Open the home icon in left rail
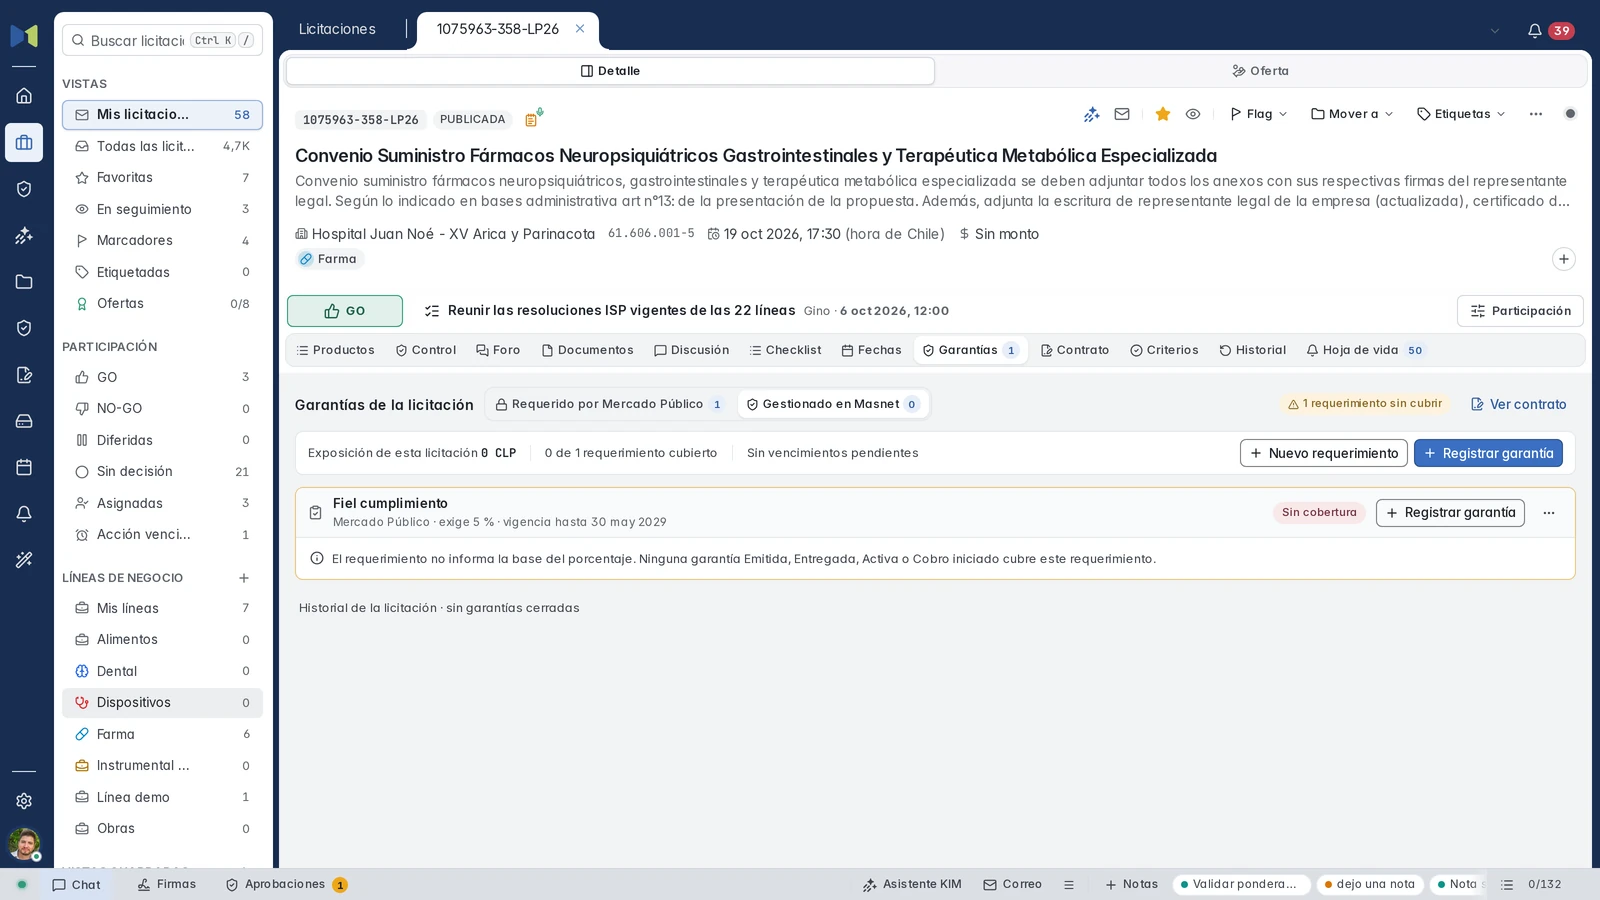Image resolution: width=1600 pixels, height=900 pixels. click(24, 96)
